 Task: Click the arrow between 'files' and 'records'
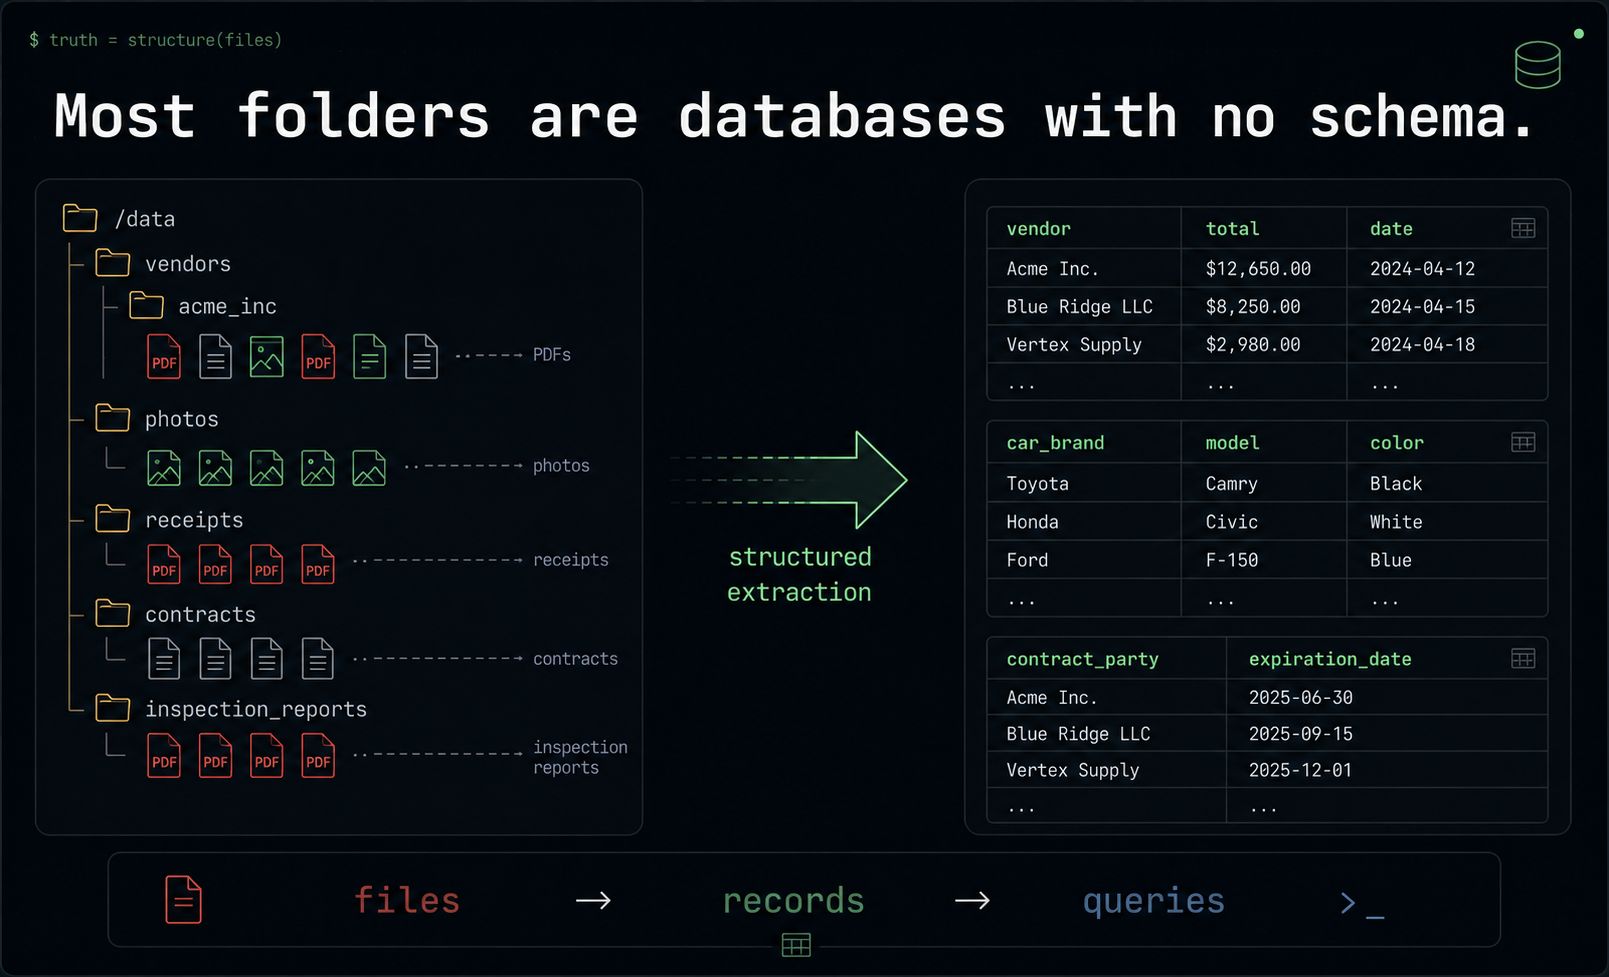(593, 901)
